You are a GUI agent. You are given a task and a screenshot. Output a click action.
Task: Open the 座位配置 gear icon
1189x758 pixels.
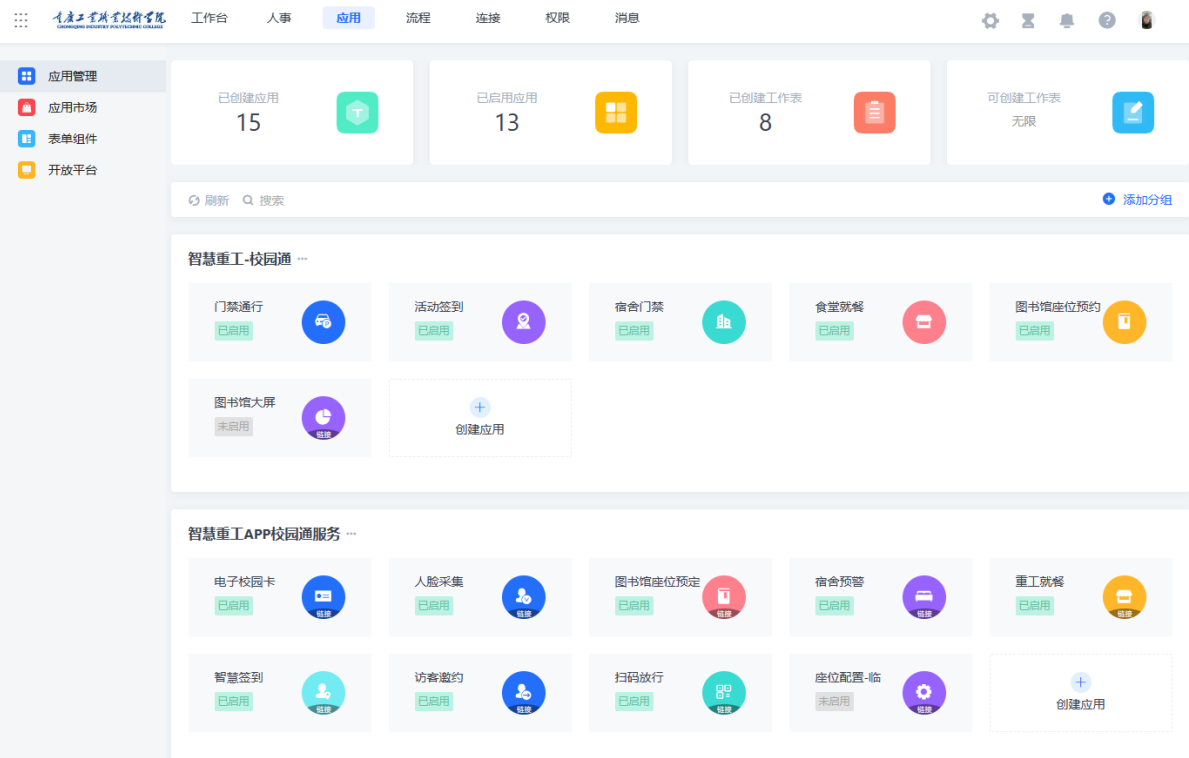pos(923,692)
